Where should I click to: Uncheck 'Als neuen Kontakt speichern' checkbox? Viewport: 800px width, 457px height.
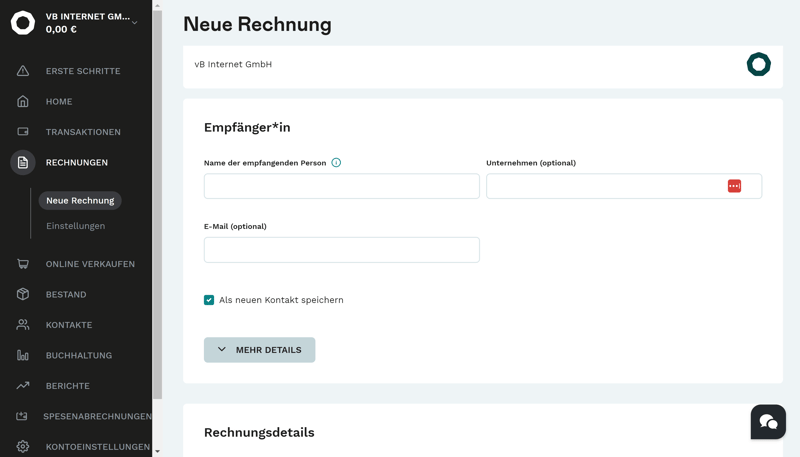click(x=209, y=300)
